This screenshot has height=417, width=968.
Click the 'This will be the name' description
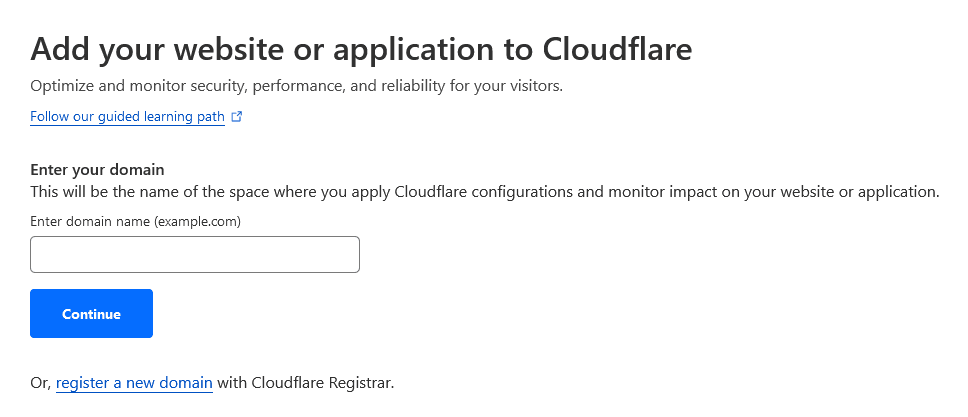coord(485,192)
